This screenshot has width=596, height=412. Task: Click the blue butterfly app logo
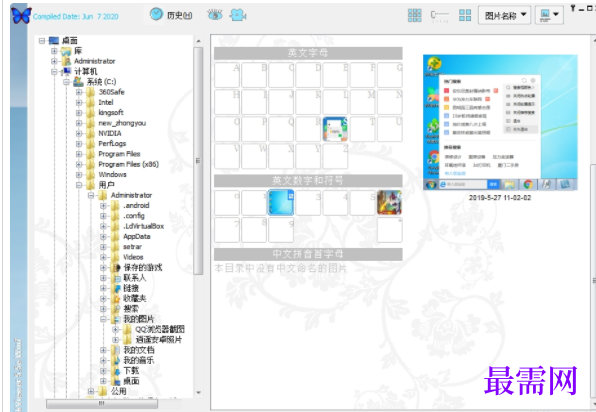coord(21,16)
